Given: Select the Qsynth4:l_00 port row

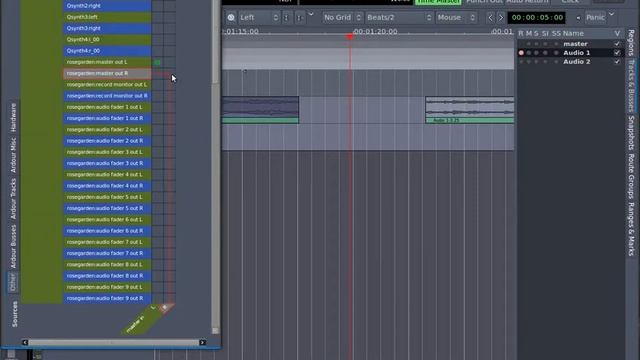Looking at the screenshot, I should [x=107, y=40].
